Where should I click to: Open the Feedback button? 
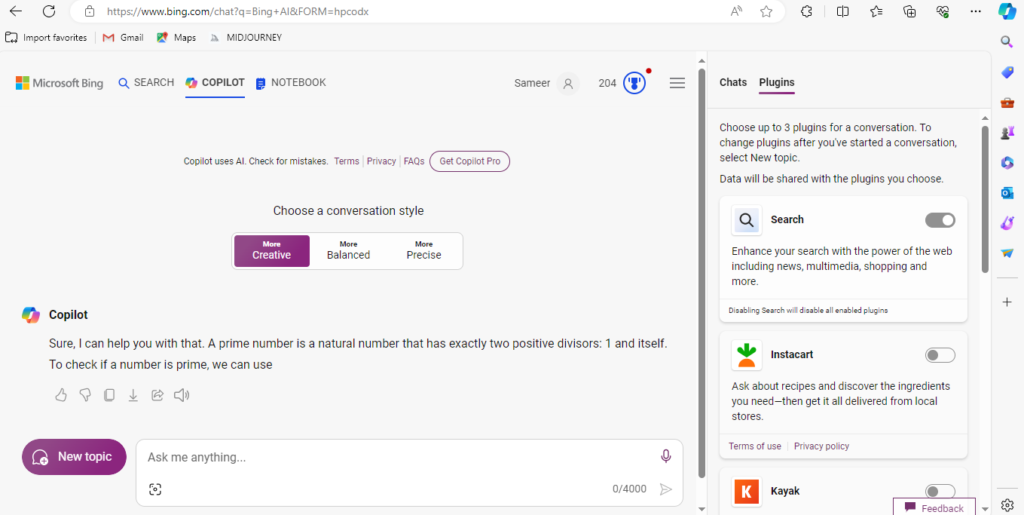click(x=934, y=508)
